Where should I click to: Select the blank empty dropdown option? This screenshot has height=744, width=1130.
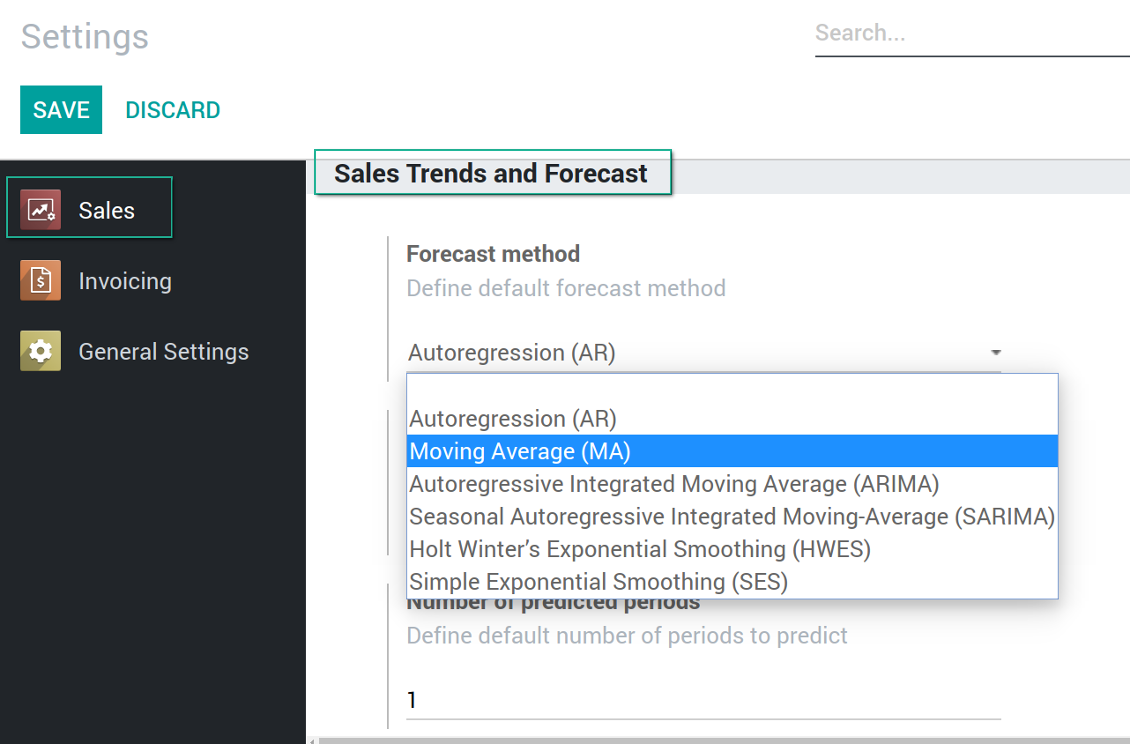[732, 389]
